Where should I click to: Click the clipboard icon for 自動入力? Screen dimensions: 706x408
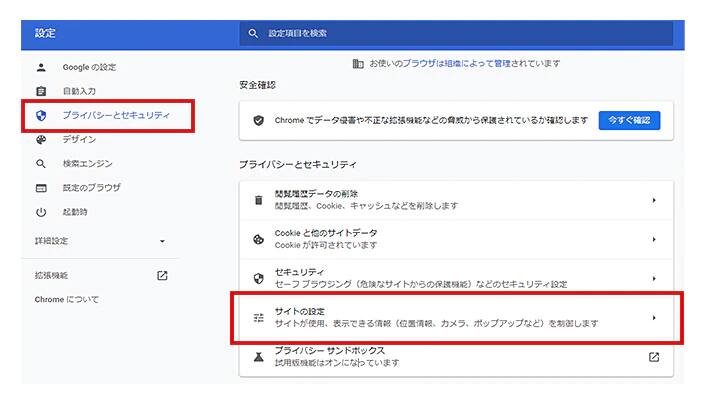41,91
